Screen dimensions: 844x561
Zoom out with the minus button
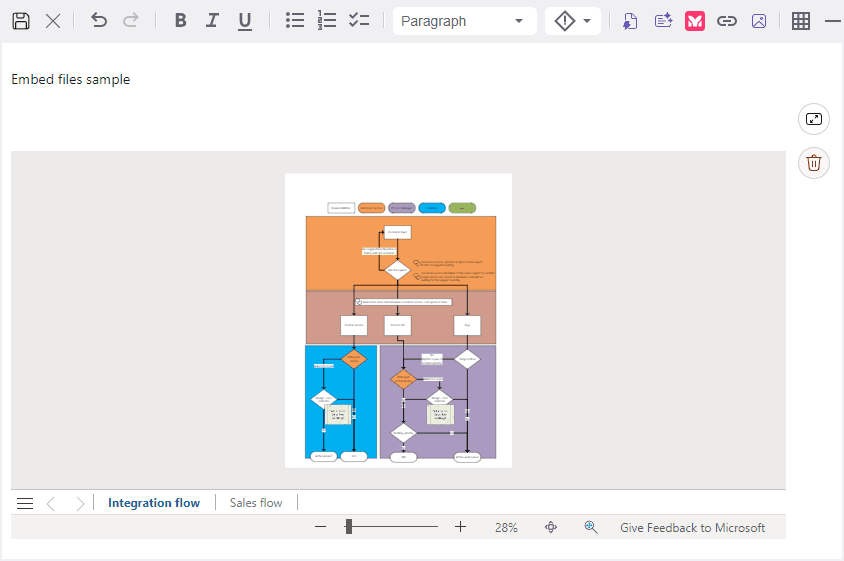320,527
